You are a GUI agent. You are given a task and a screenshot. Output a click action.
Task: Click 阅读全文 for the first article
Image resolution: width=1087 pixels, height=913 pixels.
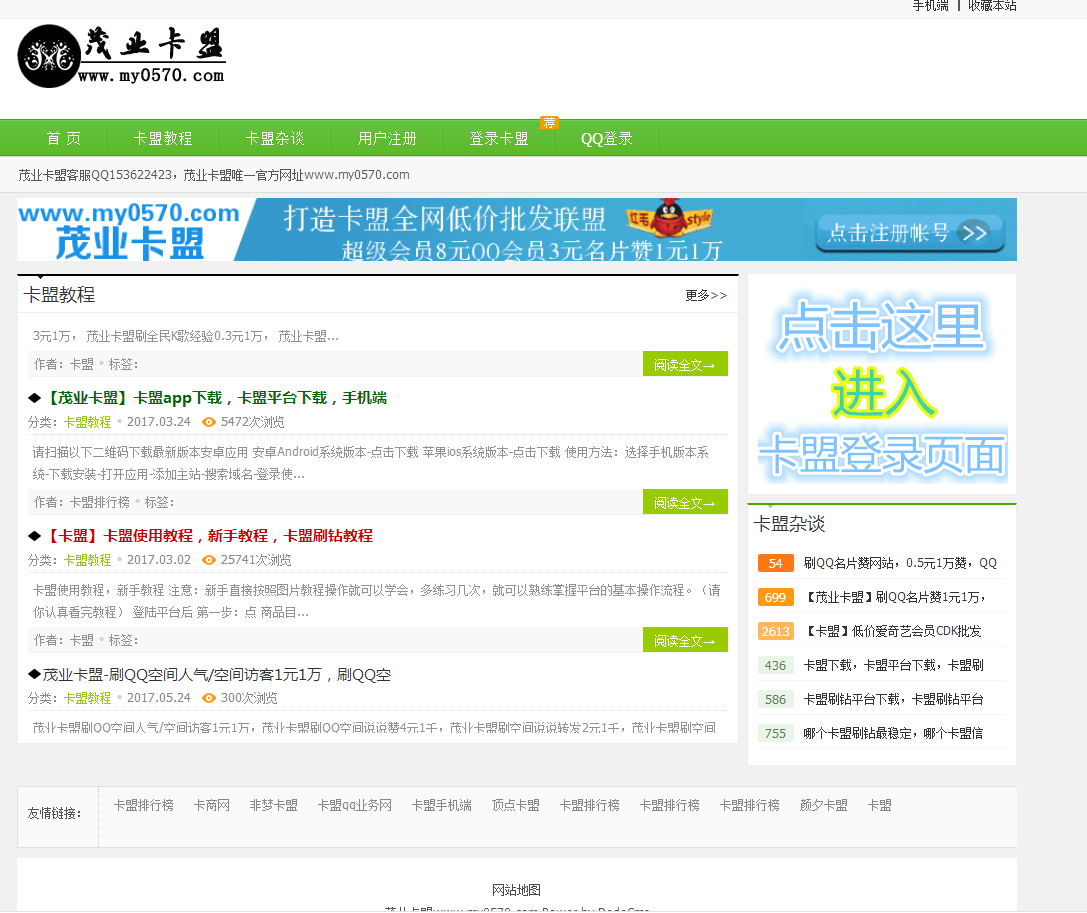point(684,364)
